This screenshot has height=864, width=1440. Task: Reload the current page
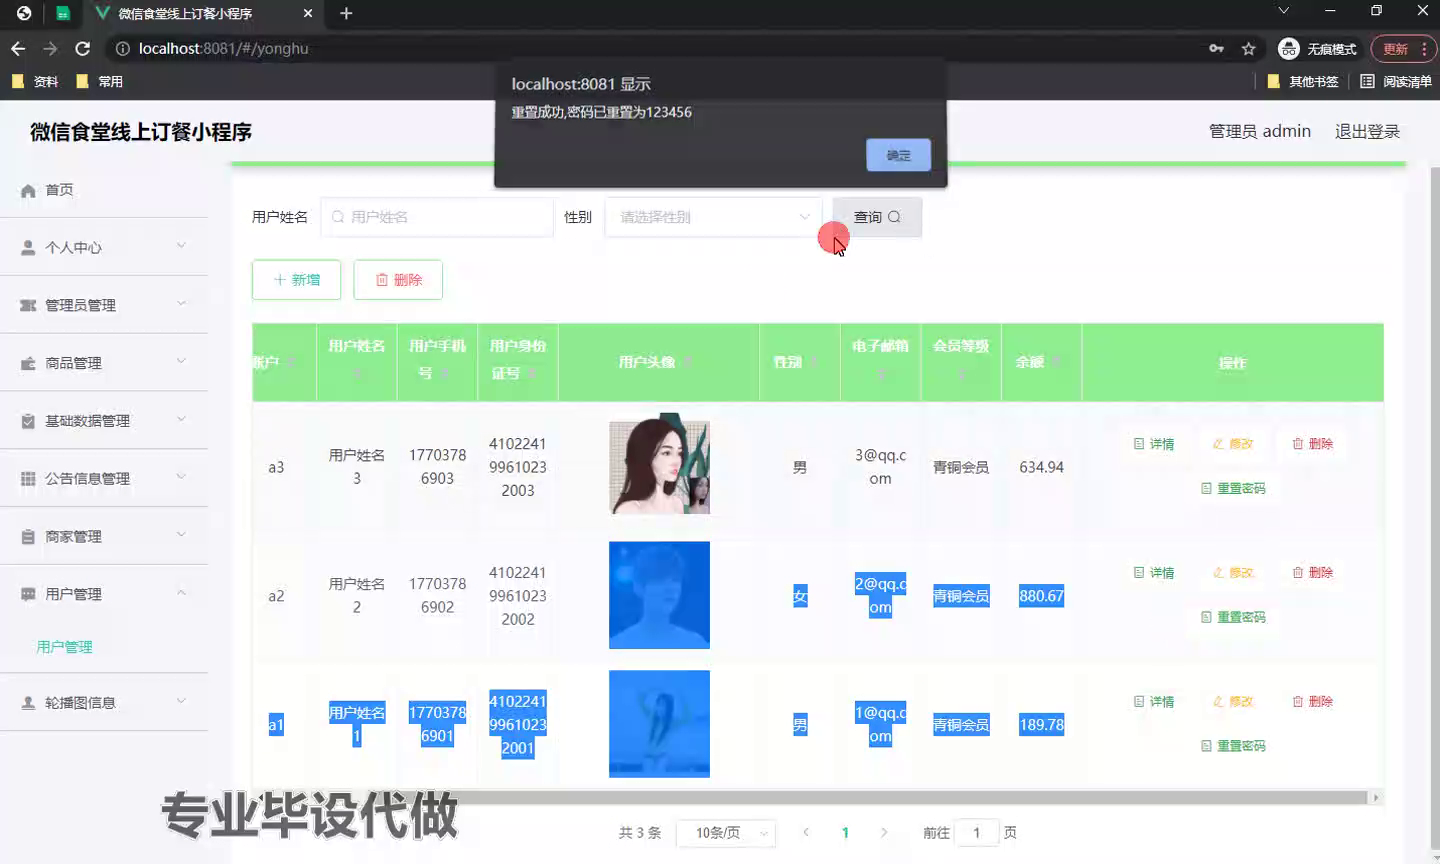pyautogui.click(x=83, y=48)
